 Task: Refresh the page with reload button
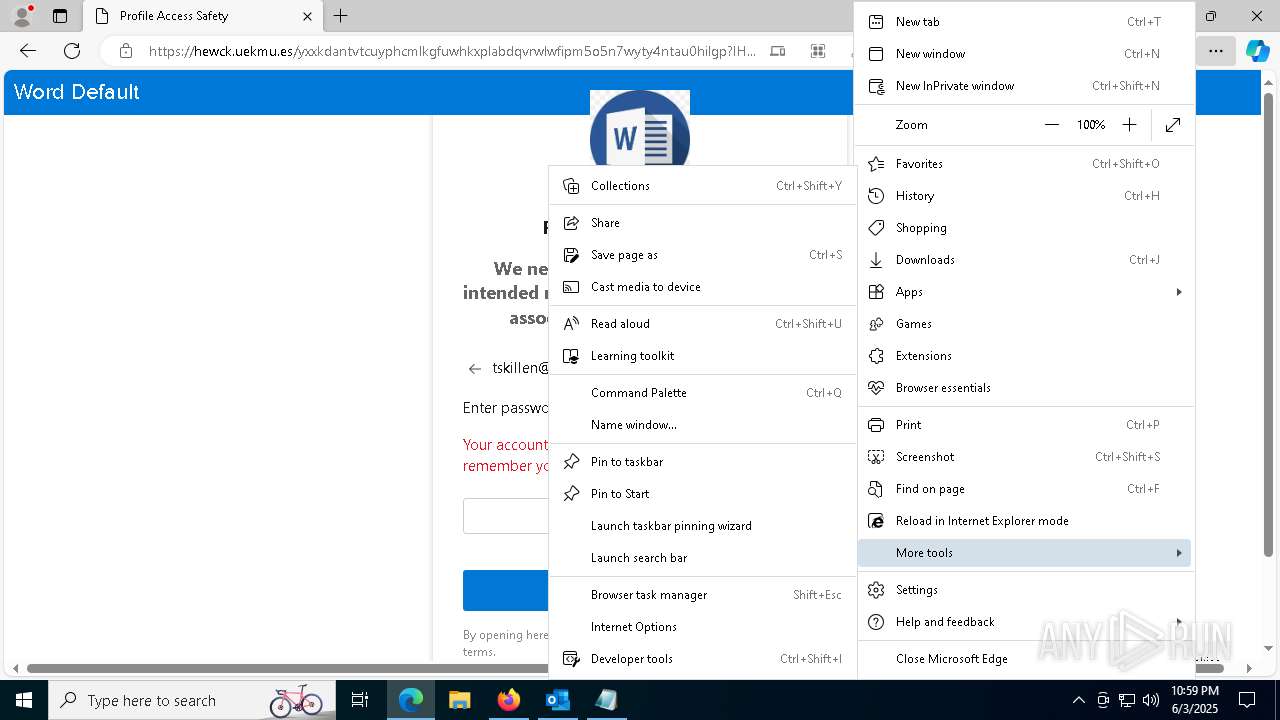72,51
